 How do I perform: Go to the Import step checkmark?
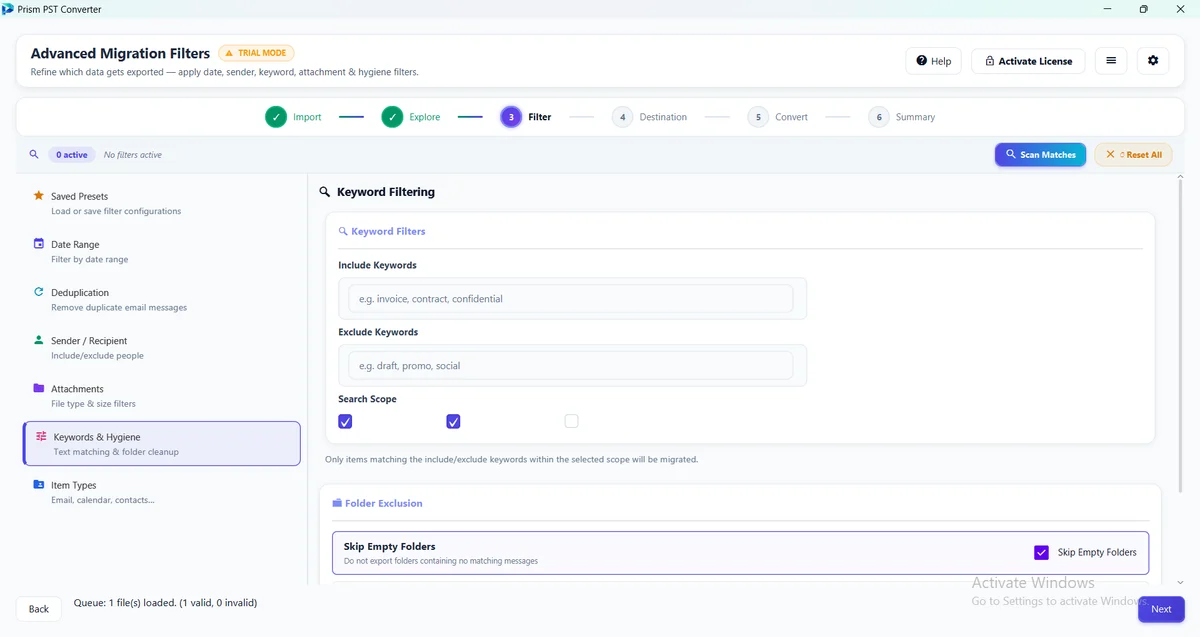(276, 117)
